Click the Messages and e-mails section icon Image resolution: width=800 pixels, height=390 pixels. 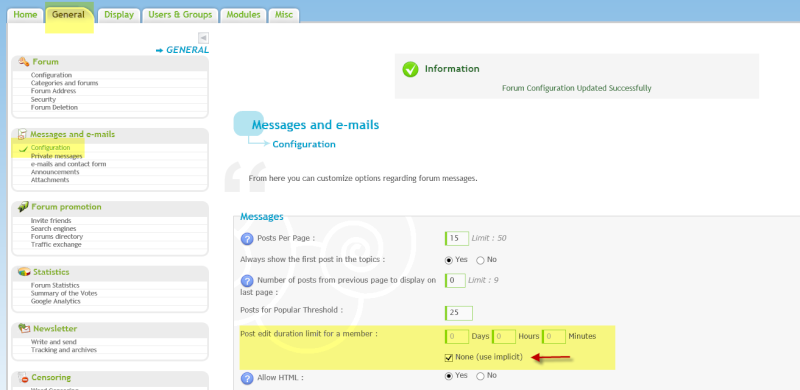pos(22,135)
